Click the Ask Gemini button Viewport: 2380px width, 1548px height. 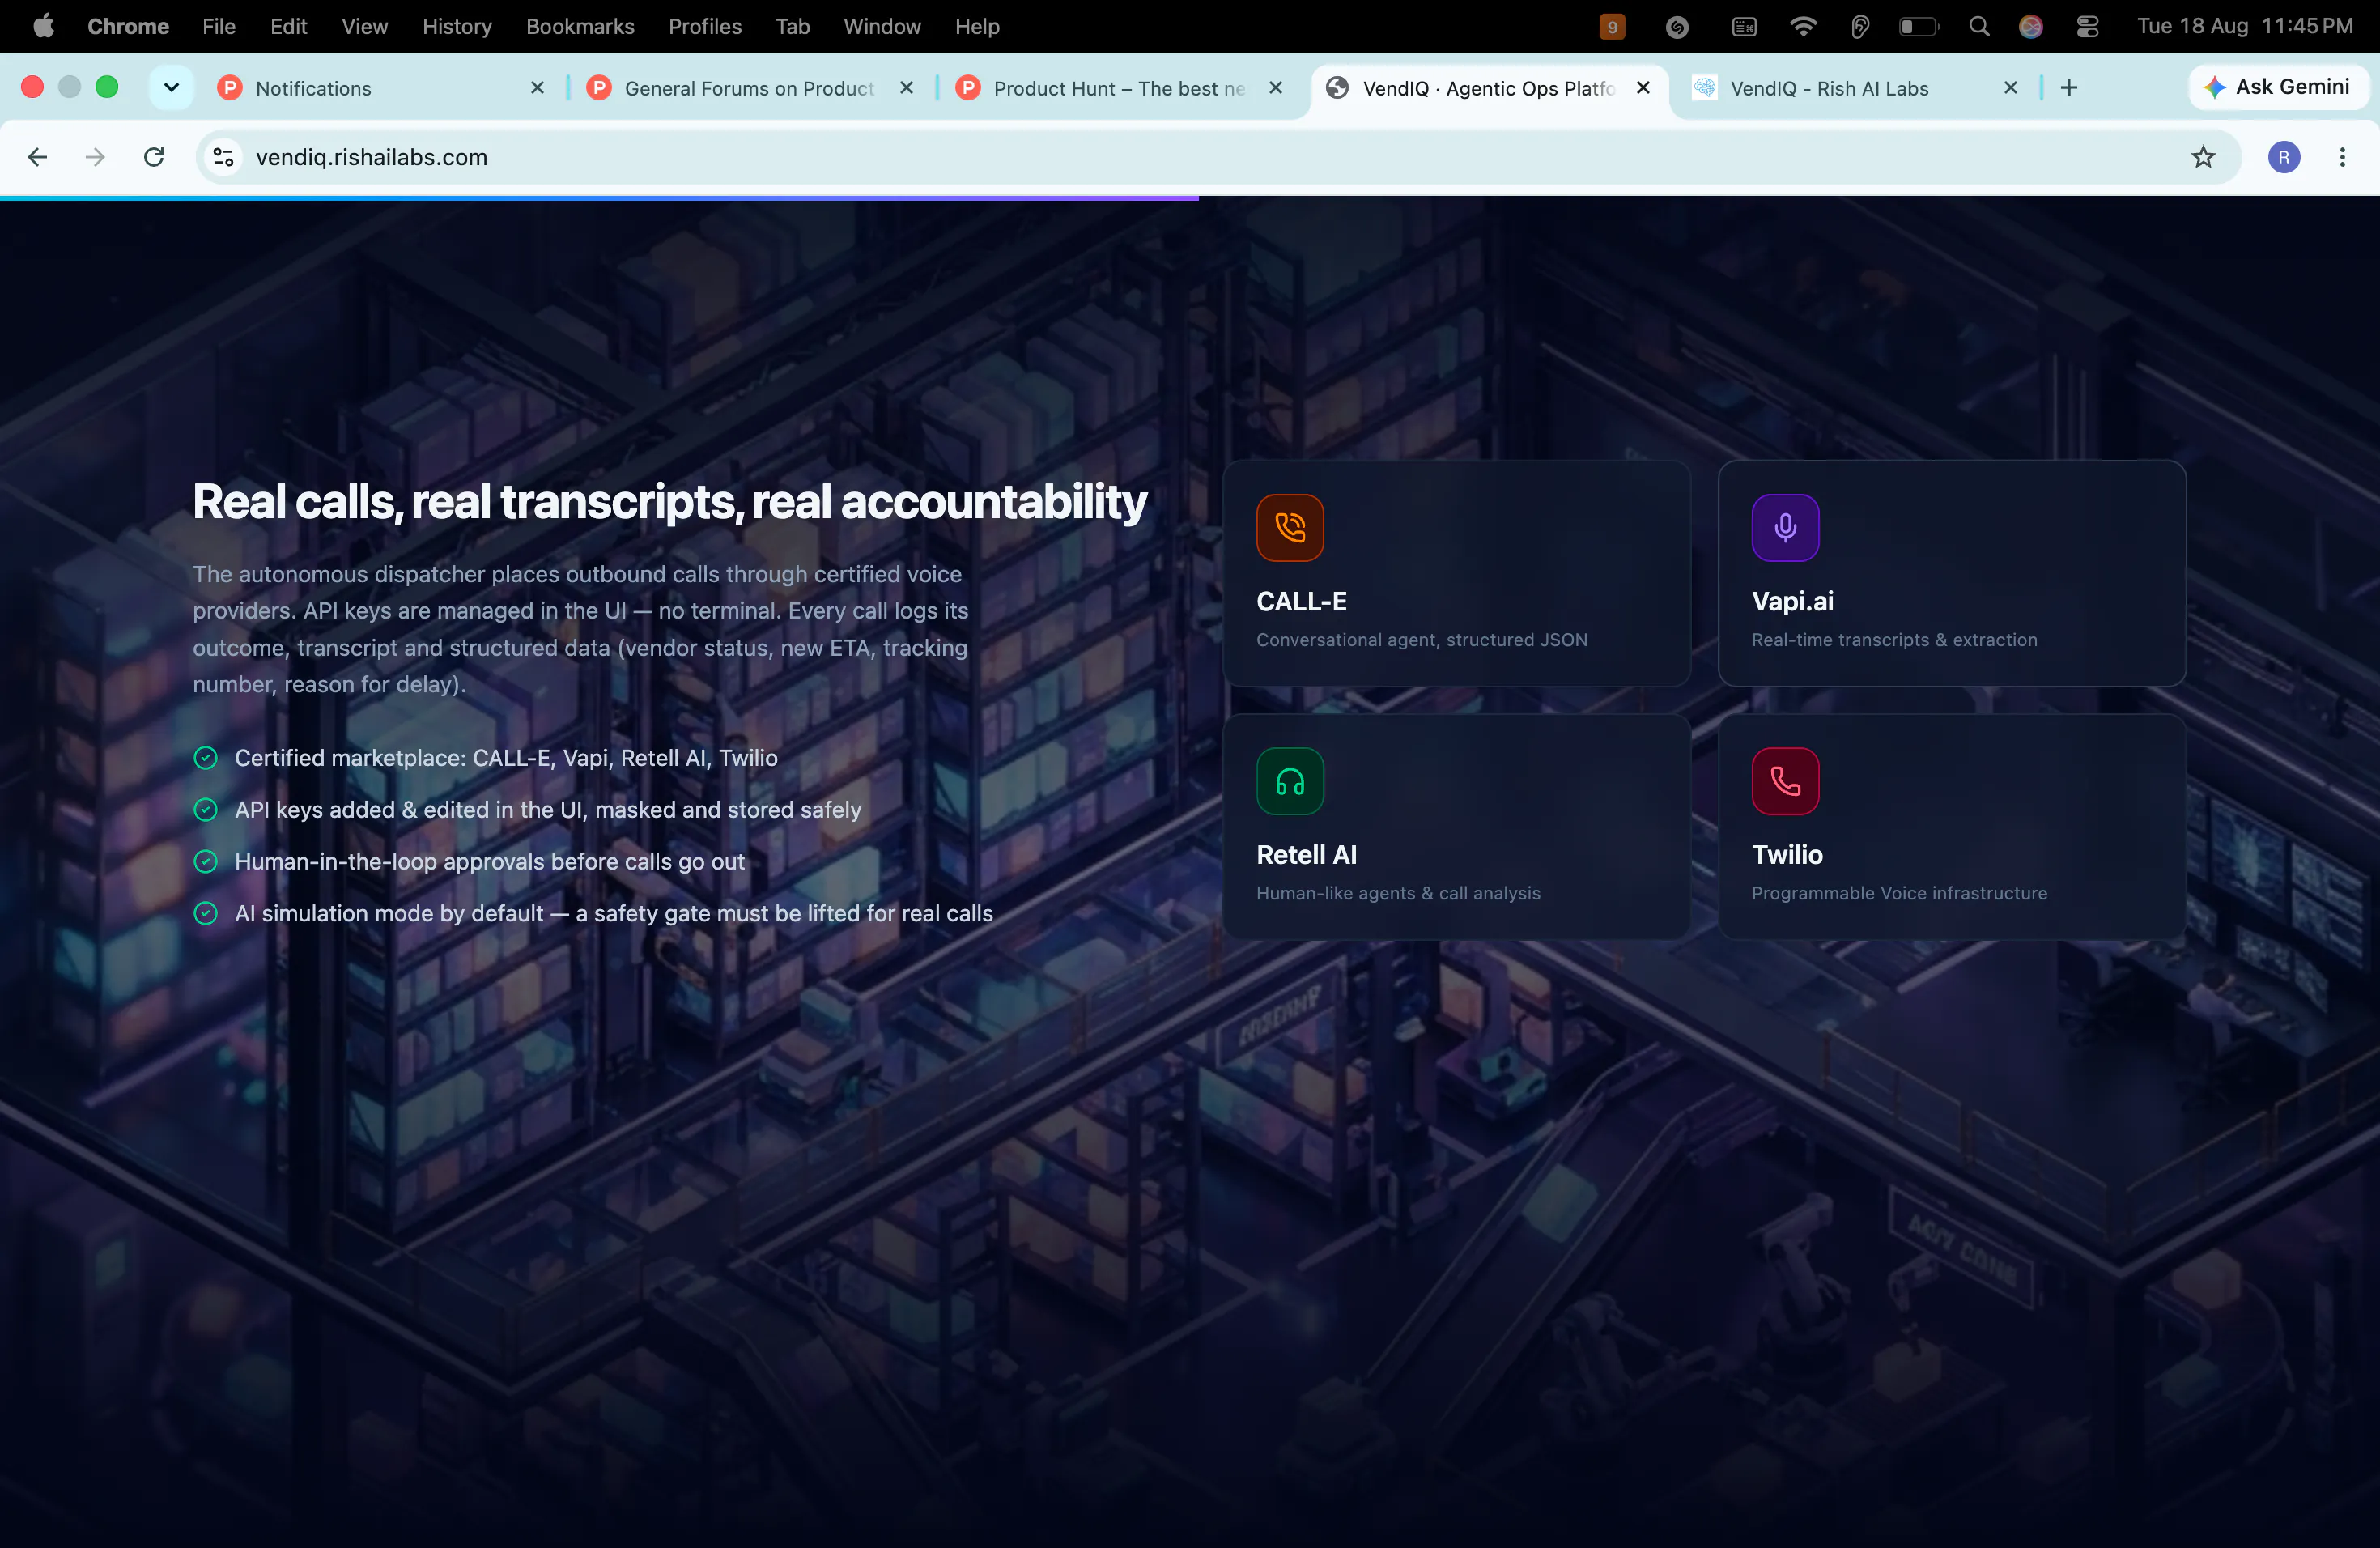pyautogui.click(x=2277, y=87)
